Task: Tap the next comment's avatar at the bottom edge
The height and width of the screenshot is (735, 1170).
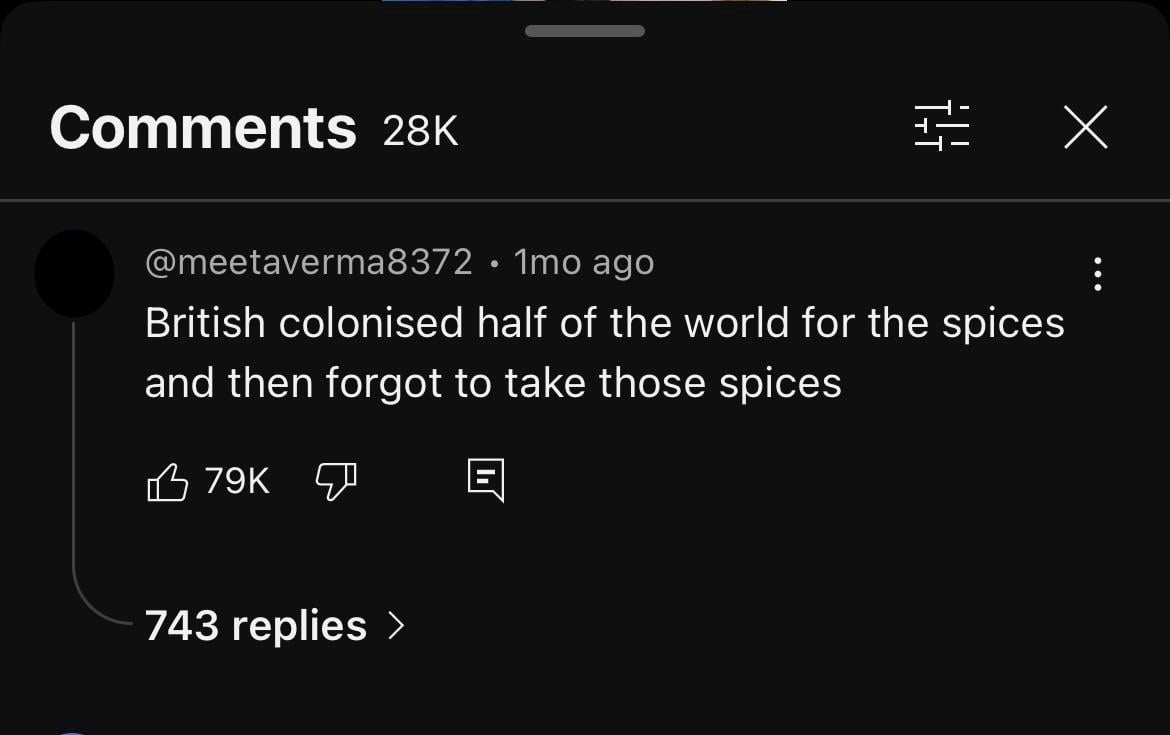Action: click(x=72, y=730)
